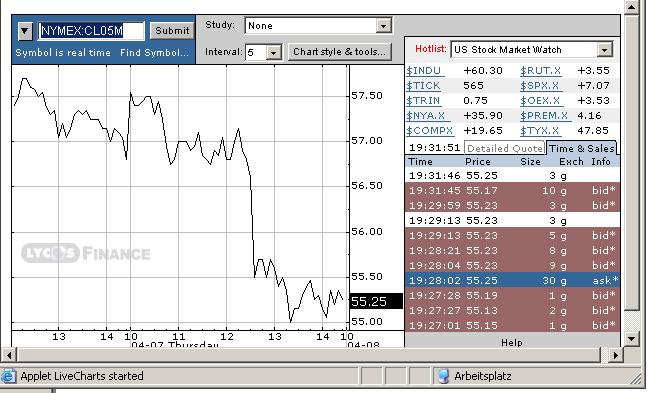Select the 19:31:45 bid row at 55.17
Image resolution: width=649 pixels, height=393 pixels.
pyautogui.click(x=512, y=190)
